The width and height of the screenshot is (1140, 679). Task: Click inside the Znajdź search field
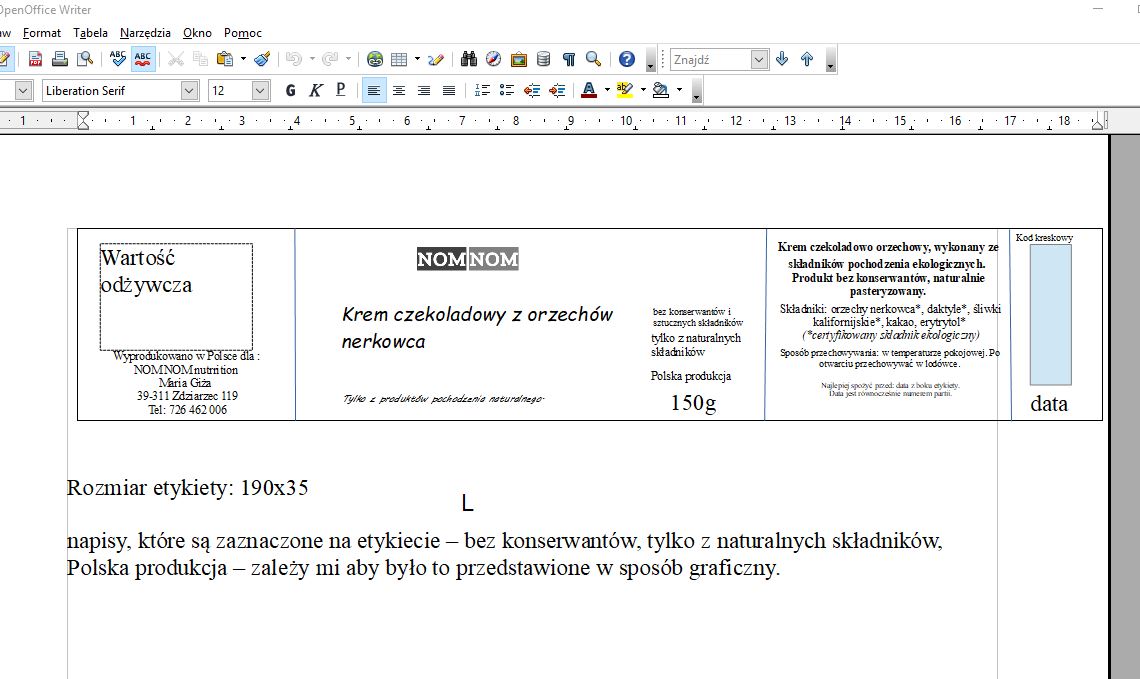[x=710, y=59]
